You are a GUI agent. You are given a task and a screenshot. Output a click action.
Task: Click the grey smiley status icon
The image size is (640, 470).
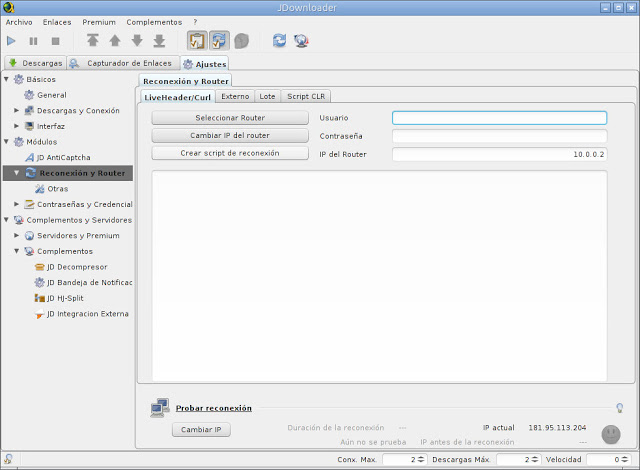pos(611,435)
